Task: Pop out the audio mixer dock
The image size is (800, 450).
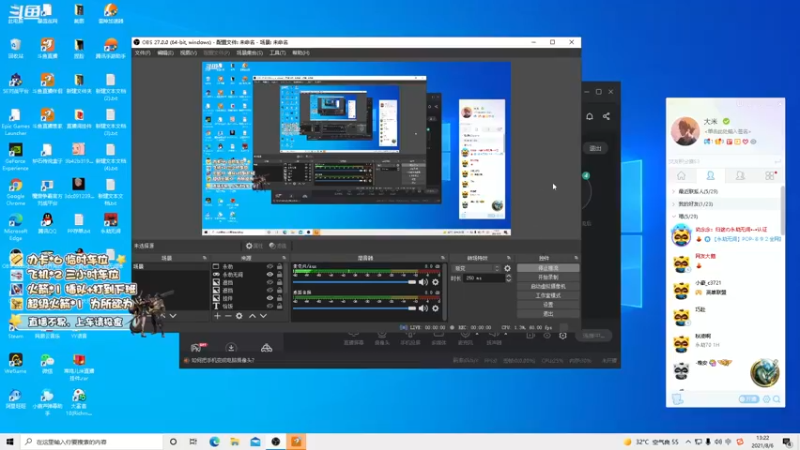Action: click(x=442, y=258)
